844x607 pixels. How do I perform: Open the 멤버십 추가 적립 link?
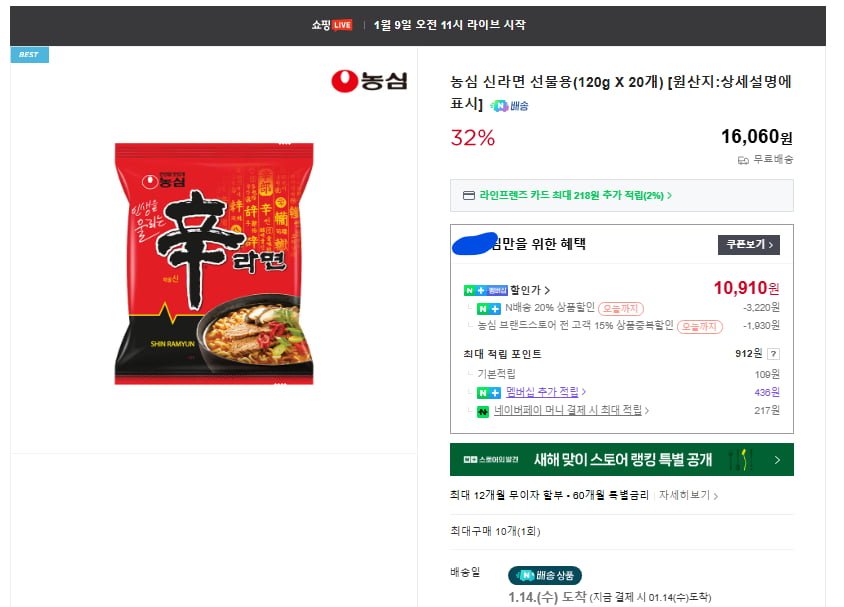tap(545, 392)
